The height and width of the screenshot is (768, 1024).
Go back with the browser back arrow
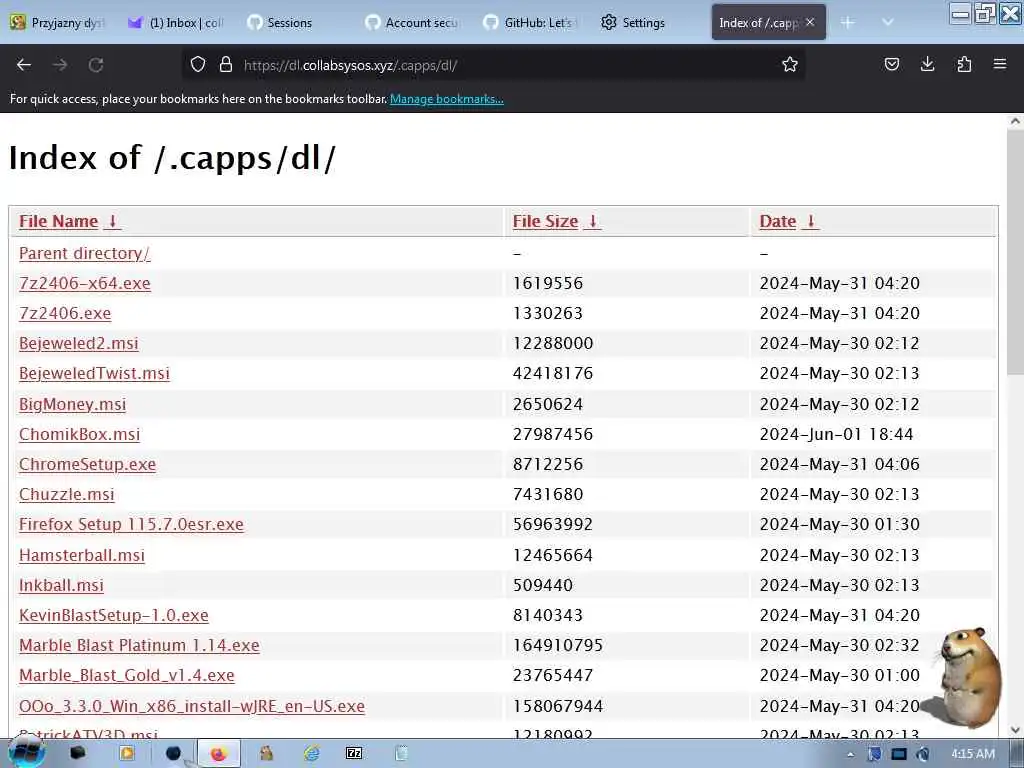[x=24, y=65]
